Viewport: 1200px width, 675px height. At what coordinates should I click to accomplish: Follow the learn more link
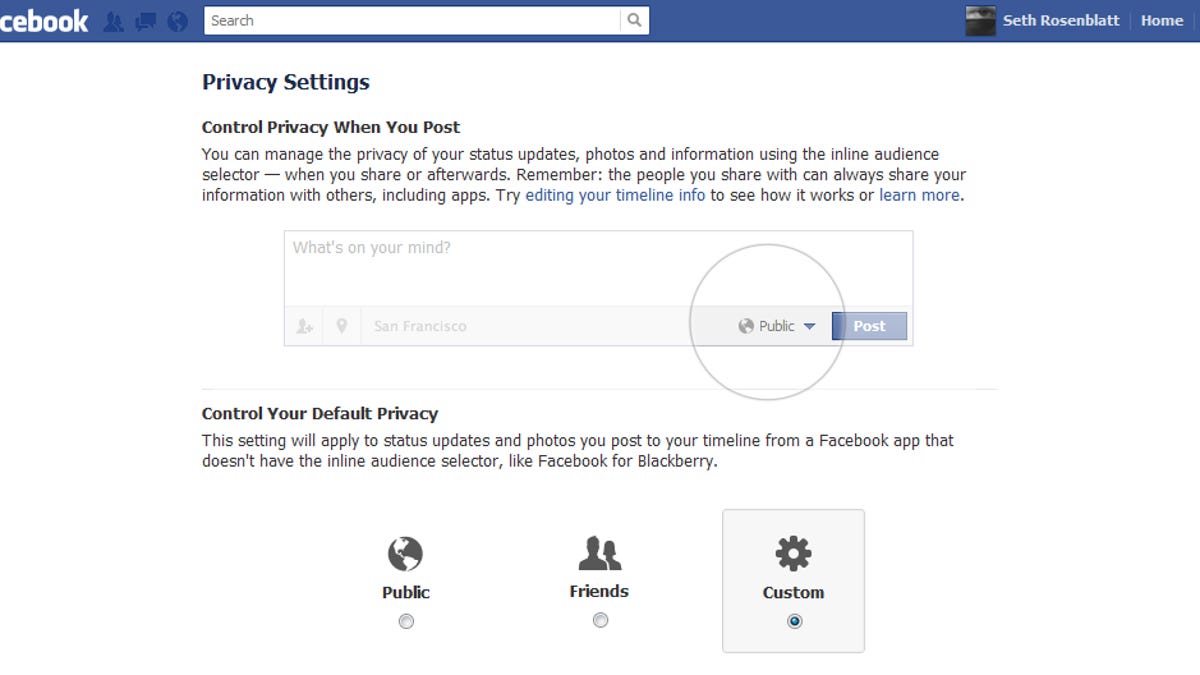[x=919, y=195]
